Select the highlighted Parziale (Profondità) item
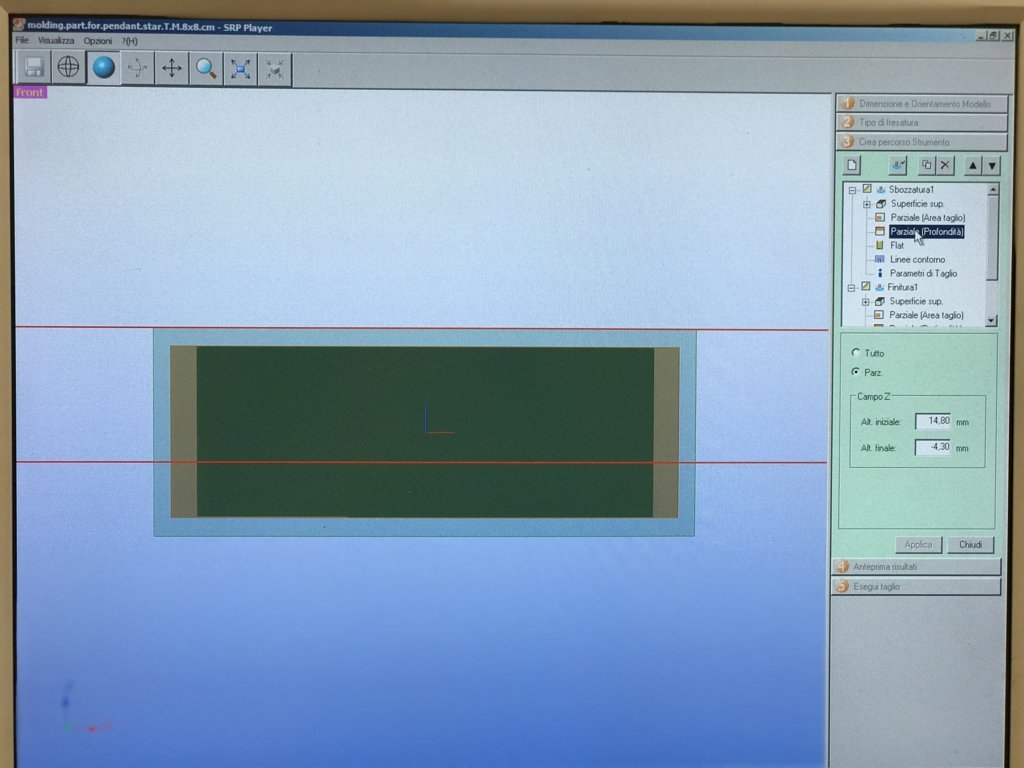 point(927,232)
